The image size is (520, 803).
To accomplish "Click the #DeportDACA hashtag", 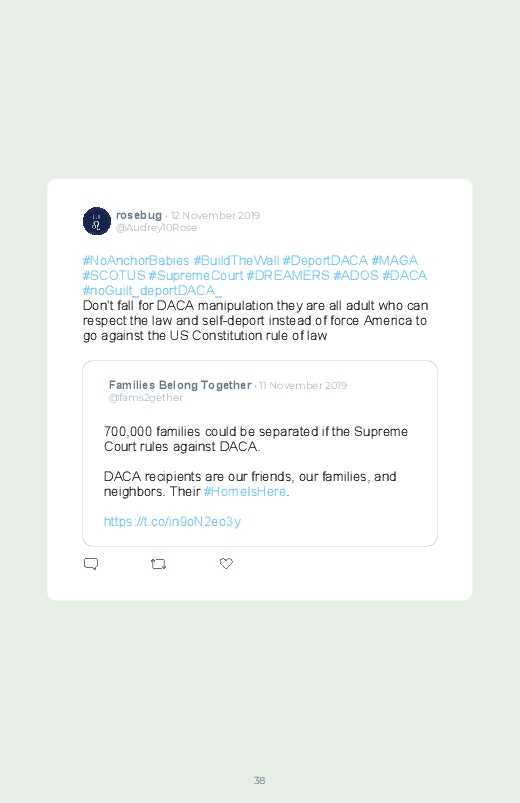I will (x=325, y=260).
